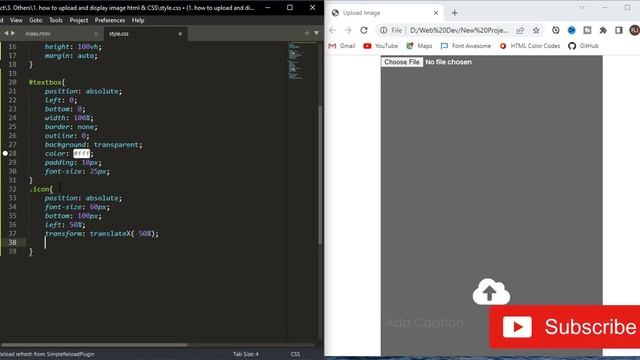
Task: View site information icon in address bar
Action: click(x=383, y=30)
